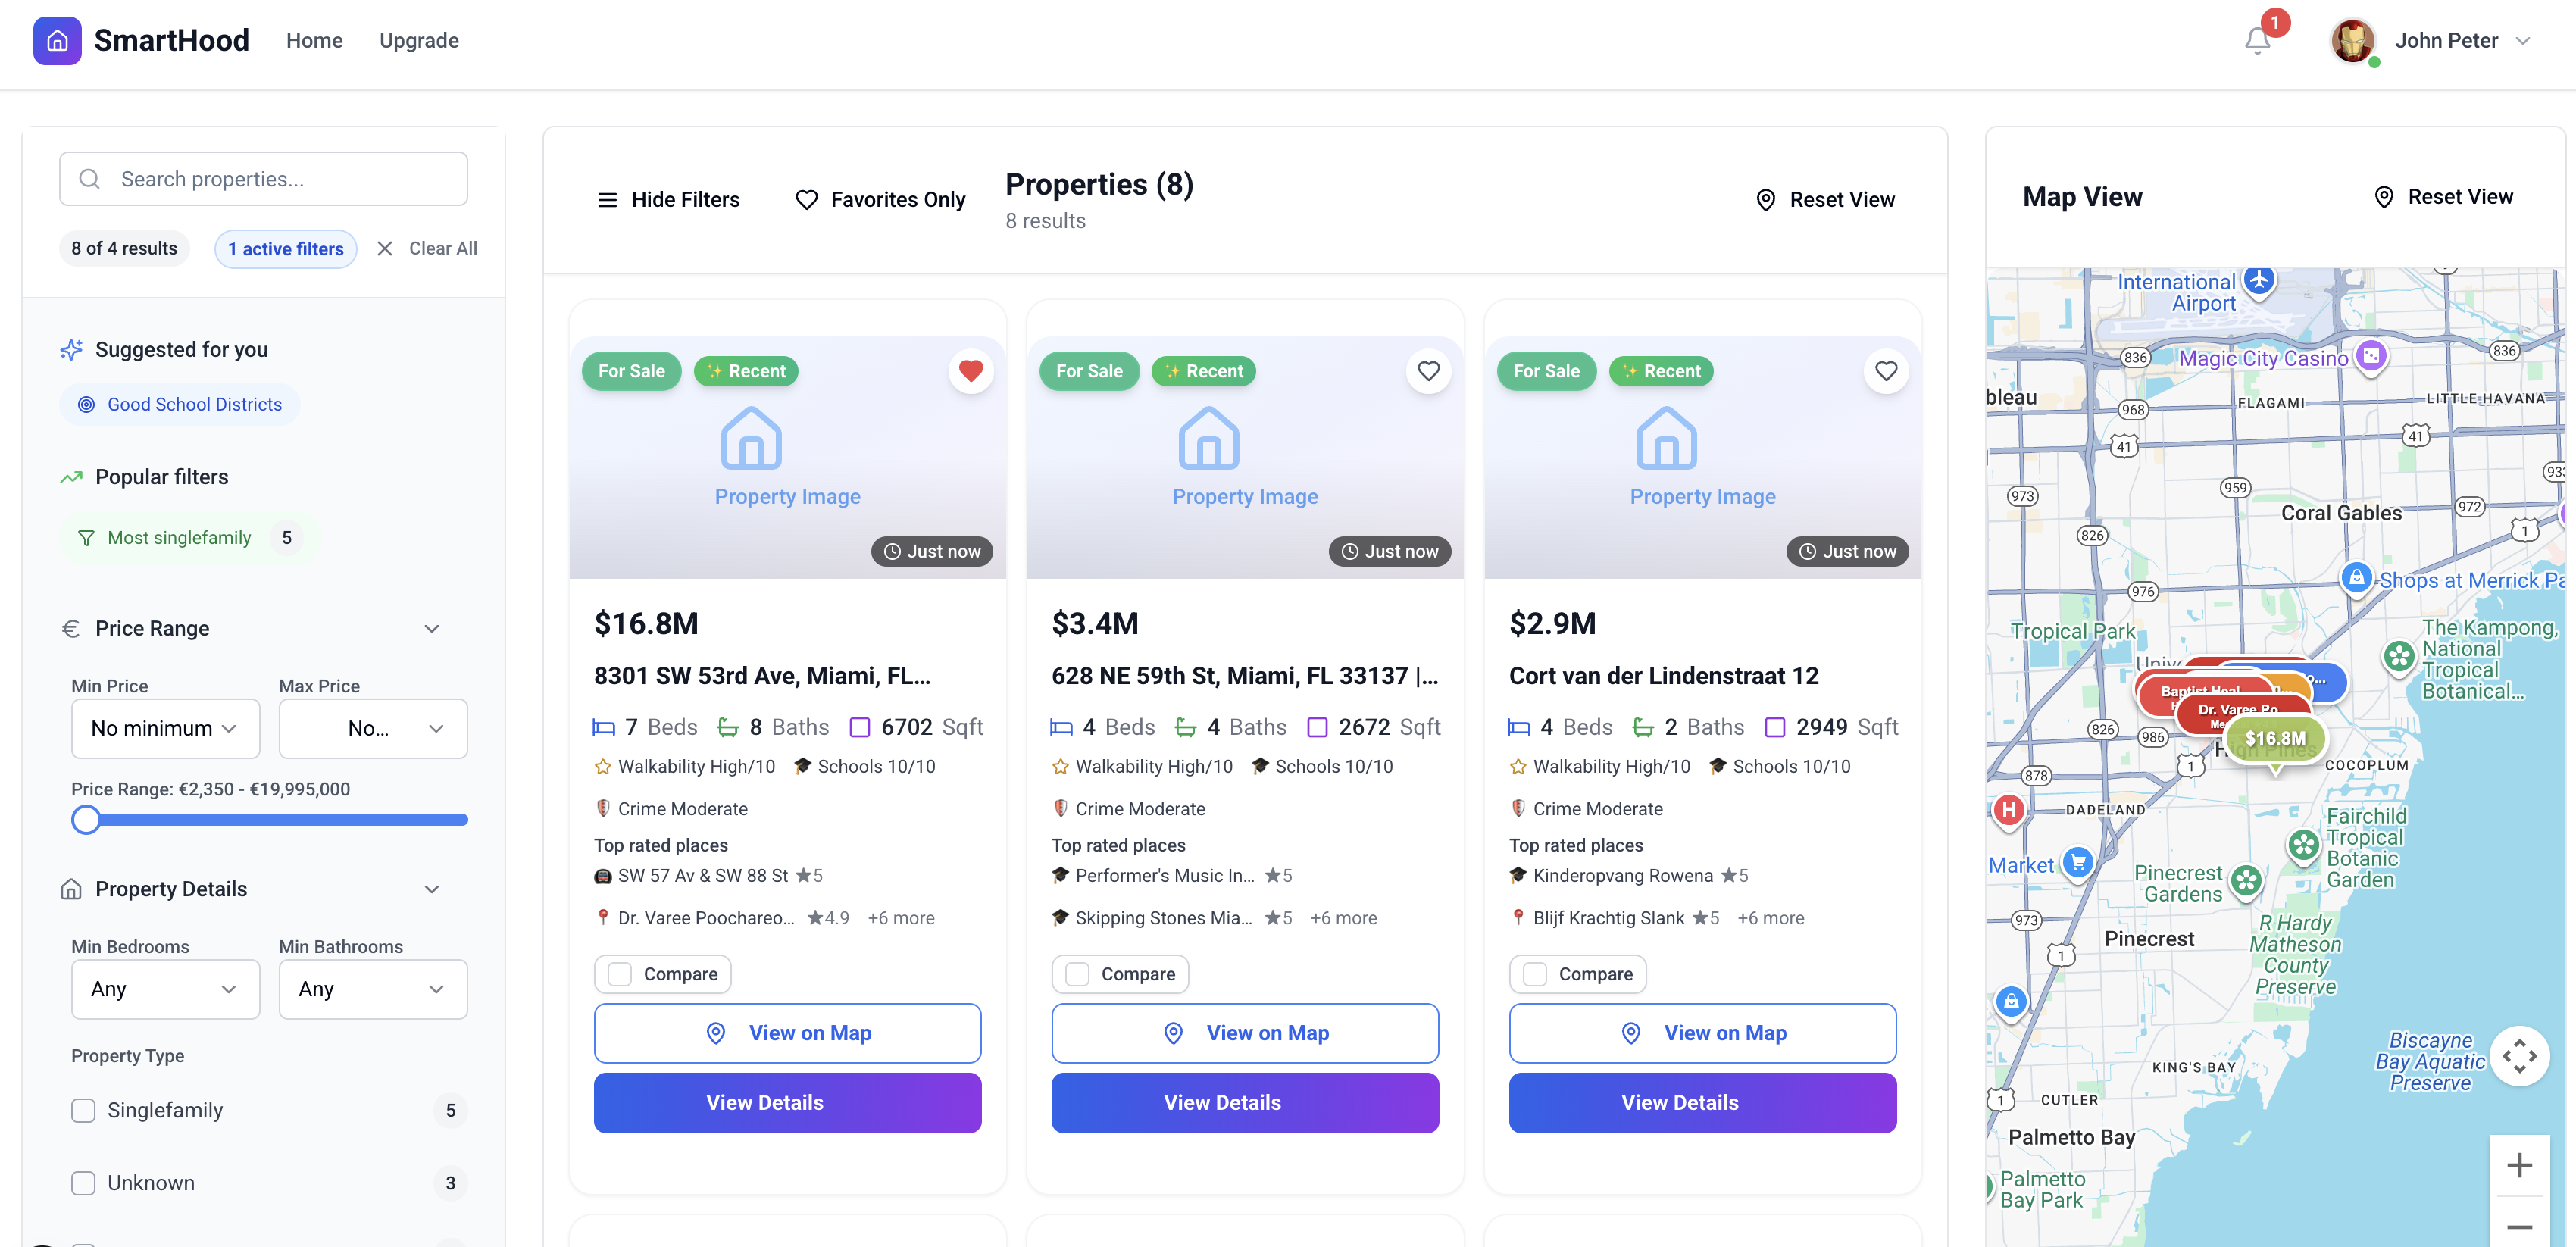This screenshot has width=2576, height=1247.
Task: Open the SmartHood home icon in the header
Action: coord(57,40)
